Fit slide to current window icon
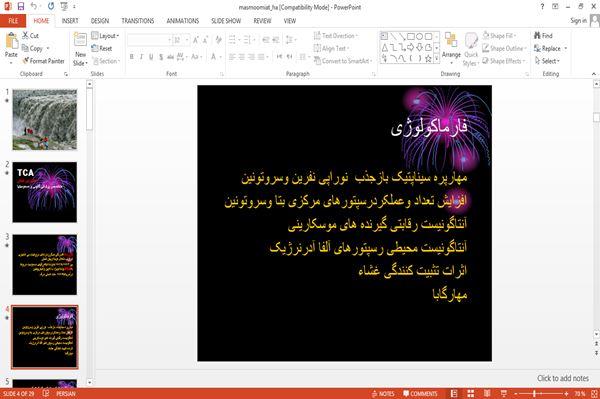 594,393
